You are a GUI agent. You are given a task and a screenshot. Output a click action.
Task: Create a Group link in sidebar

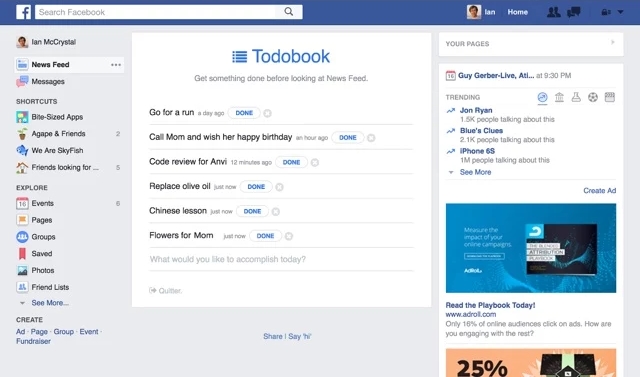click(x=64, y=332)
